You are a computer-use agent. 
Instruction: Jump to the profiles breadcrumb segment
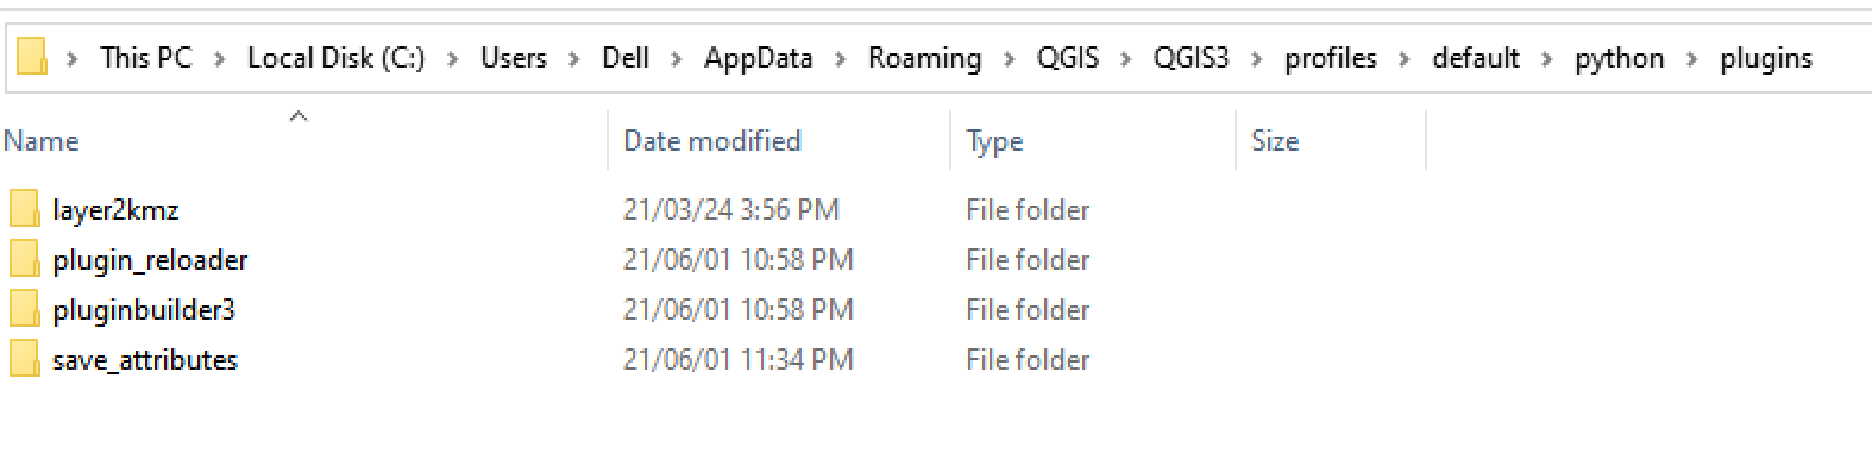pos(1331,58)
